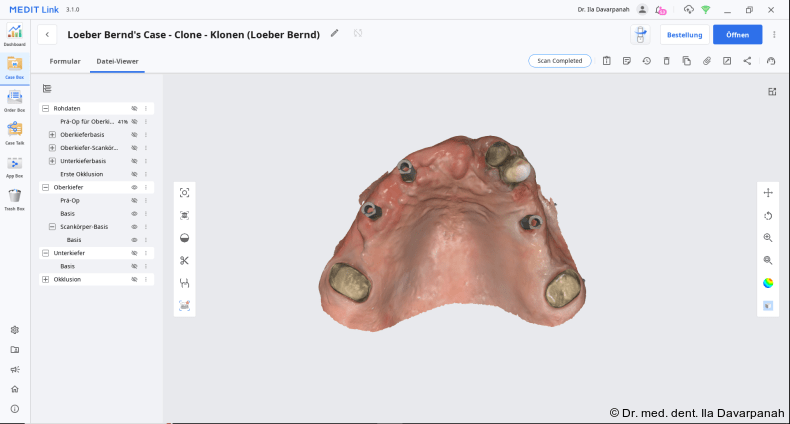Screen dimensions: 790x424
Task: Expand the Okklusion tree node
Action: coord(45,280)
